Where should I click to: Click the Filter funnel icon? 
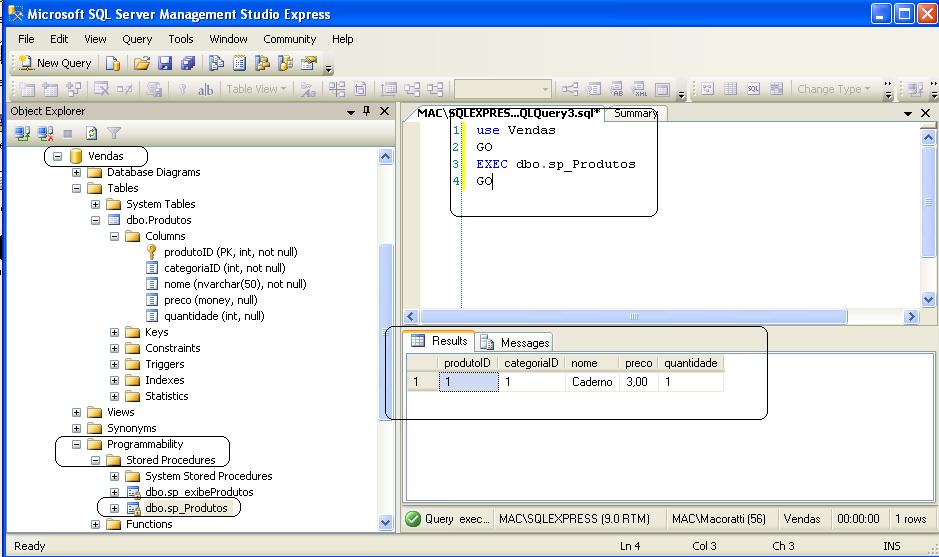114,133
